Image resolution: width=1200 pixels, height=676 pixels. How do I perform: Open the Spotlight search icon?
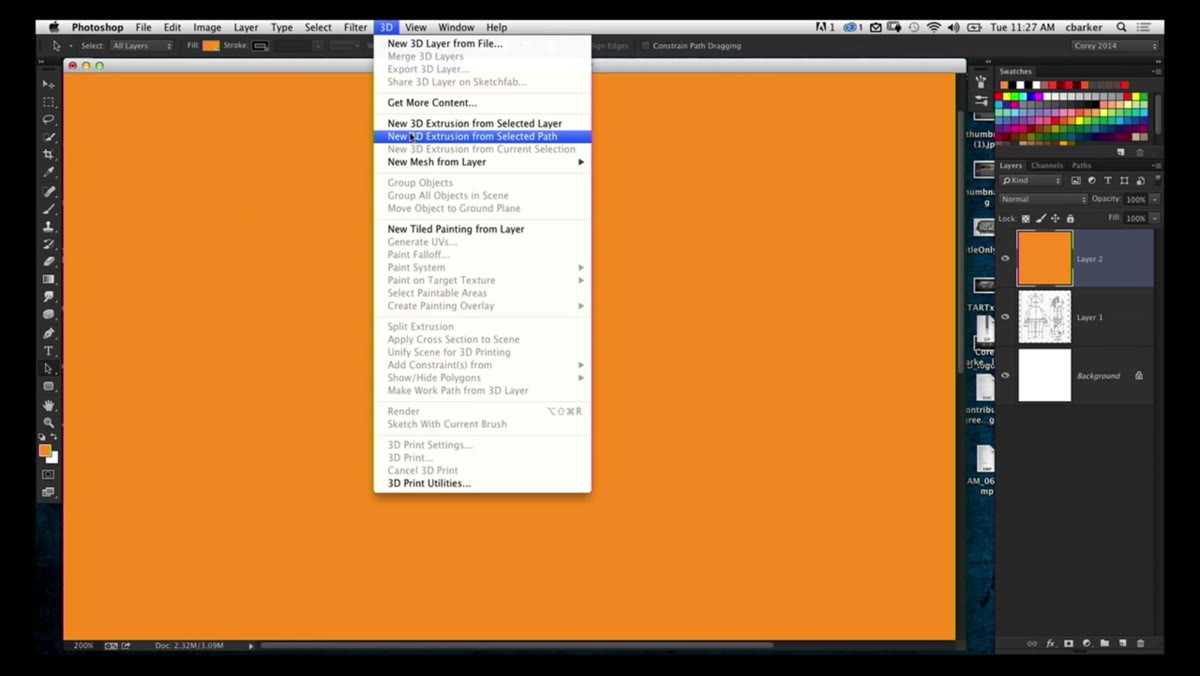1122,27
